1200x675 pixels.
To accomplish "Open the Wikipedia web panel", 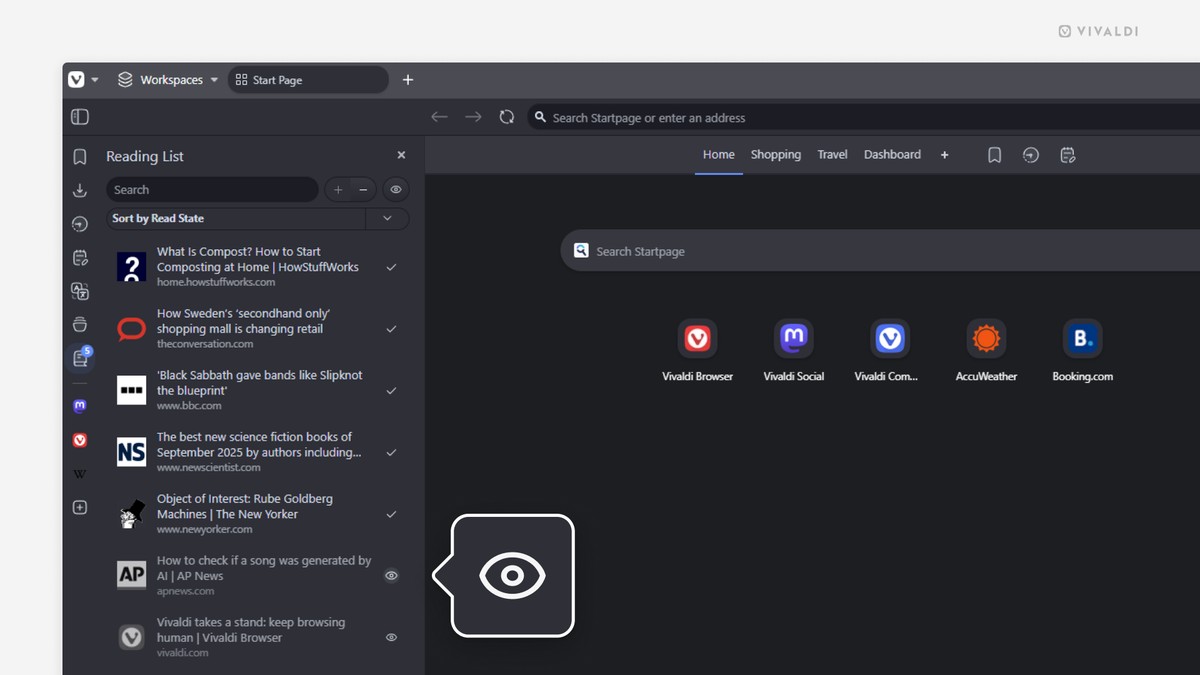I will click(80, 473).
